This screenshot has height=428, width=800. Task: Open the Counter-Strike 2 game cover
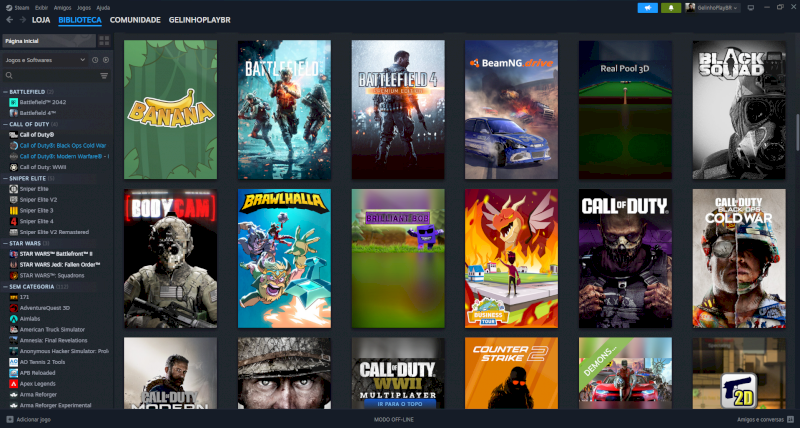tap(511, 373)
